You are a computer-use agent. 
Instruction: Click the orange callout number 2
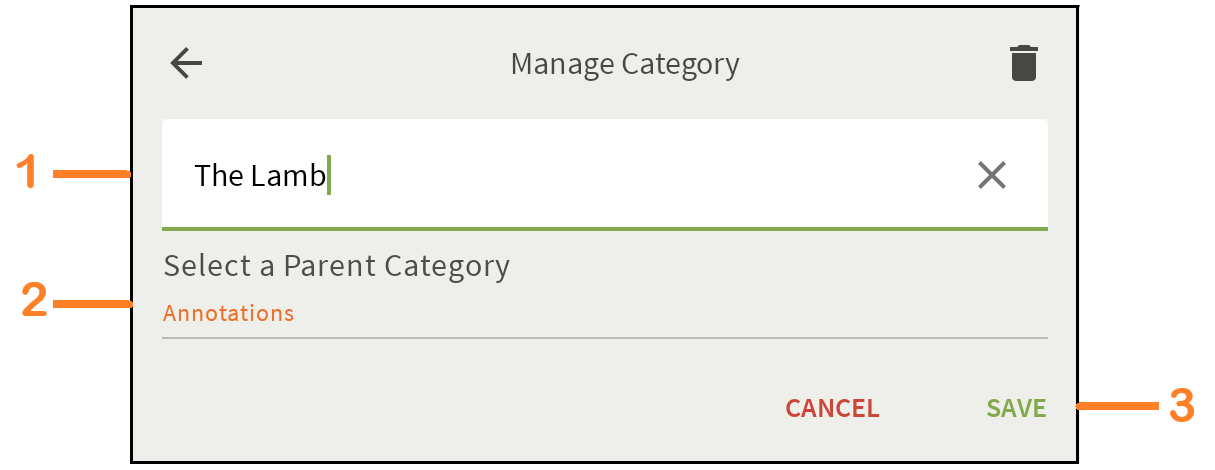click(x=34, y=302)
